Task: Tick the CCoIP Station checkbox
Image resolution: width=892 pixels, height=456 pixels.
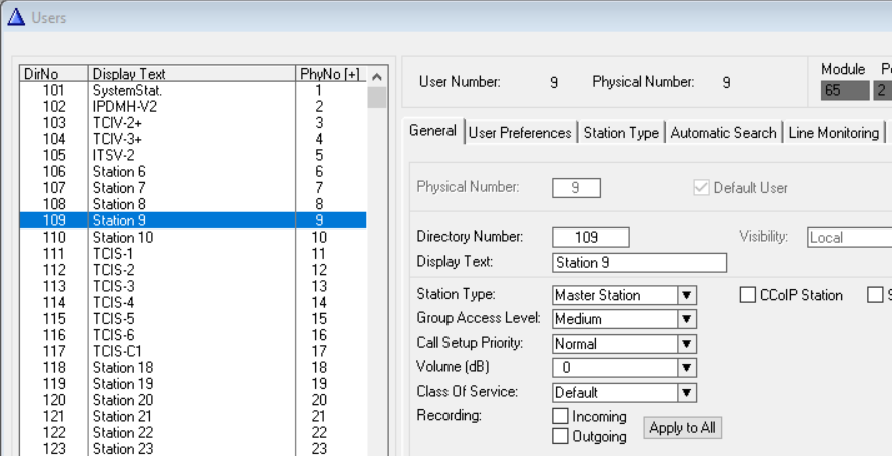Action: pos(748,295)
